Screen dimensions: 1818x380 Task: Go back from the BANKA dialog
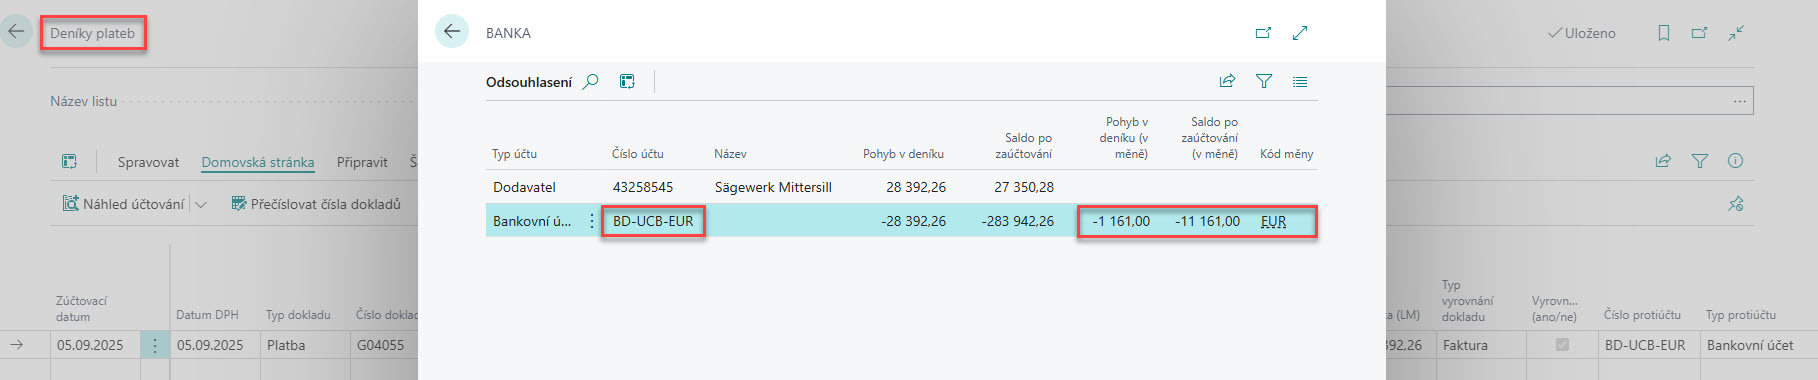coord(452,32)
